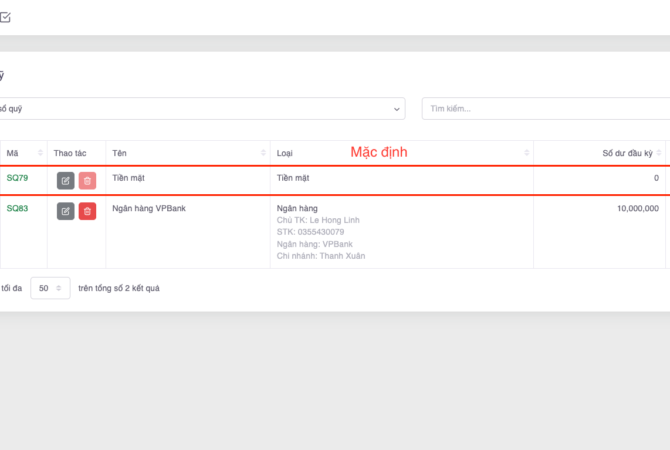Click the edit icon for SQ79
The height and width of the screenshot is (450, 670).
[65, 181]
